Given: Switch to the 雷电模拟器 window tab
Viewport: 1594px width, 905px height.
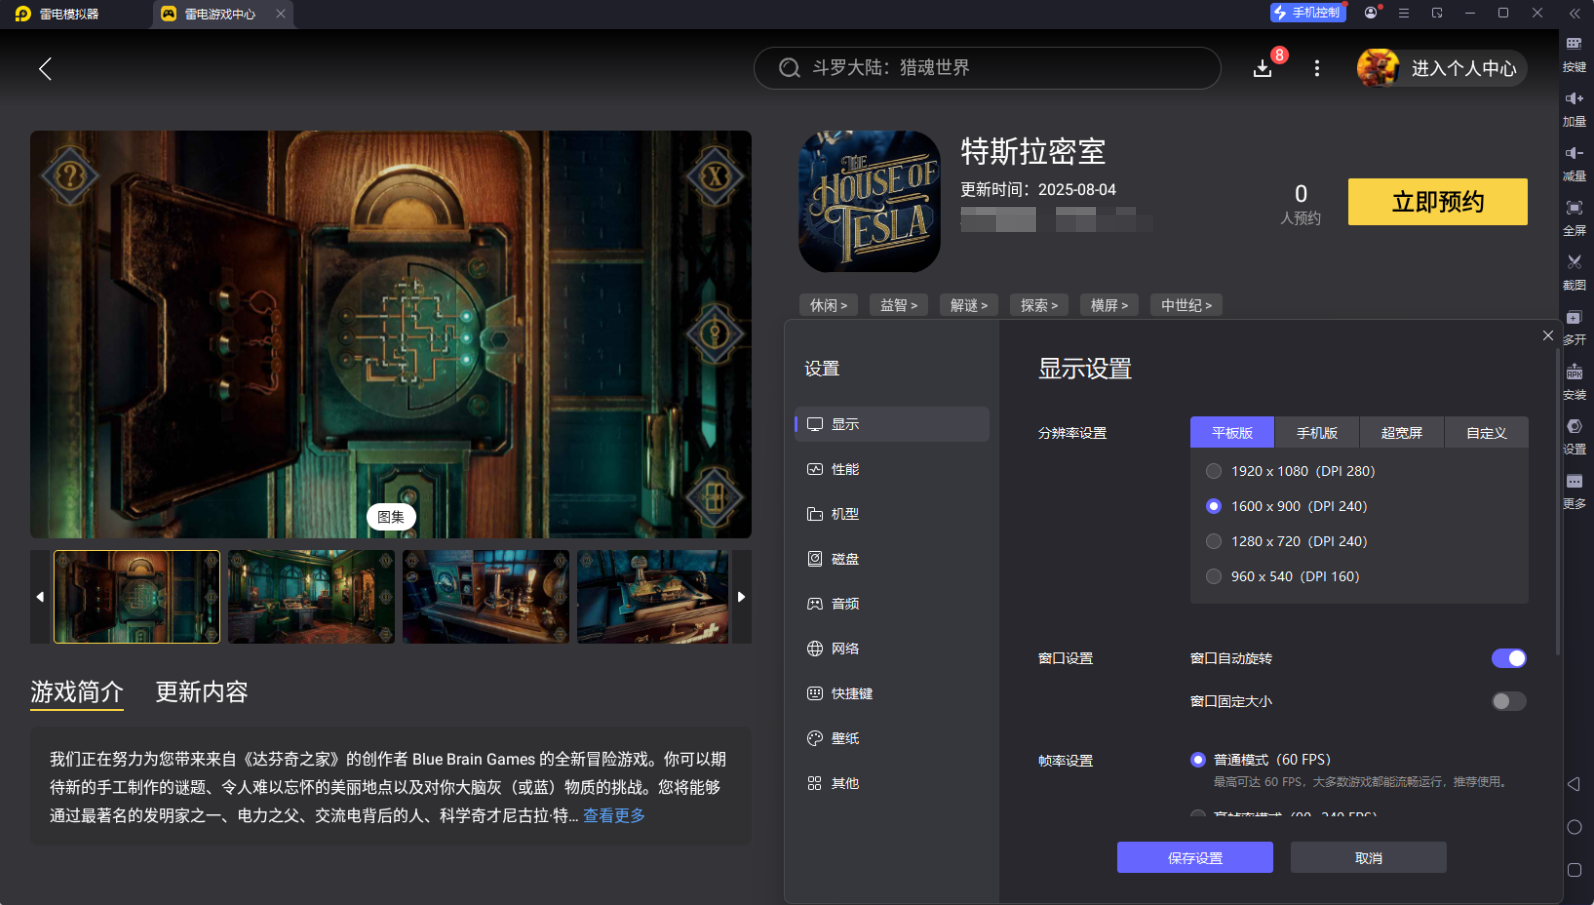Looking at the screenshot, I should [58, 14].
